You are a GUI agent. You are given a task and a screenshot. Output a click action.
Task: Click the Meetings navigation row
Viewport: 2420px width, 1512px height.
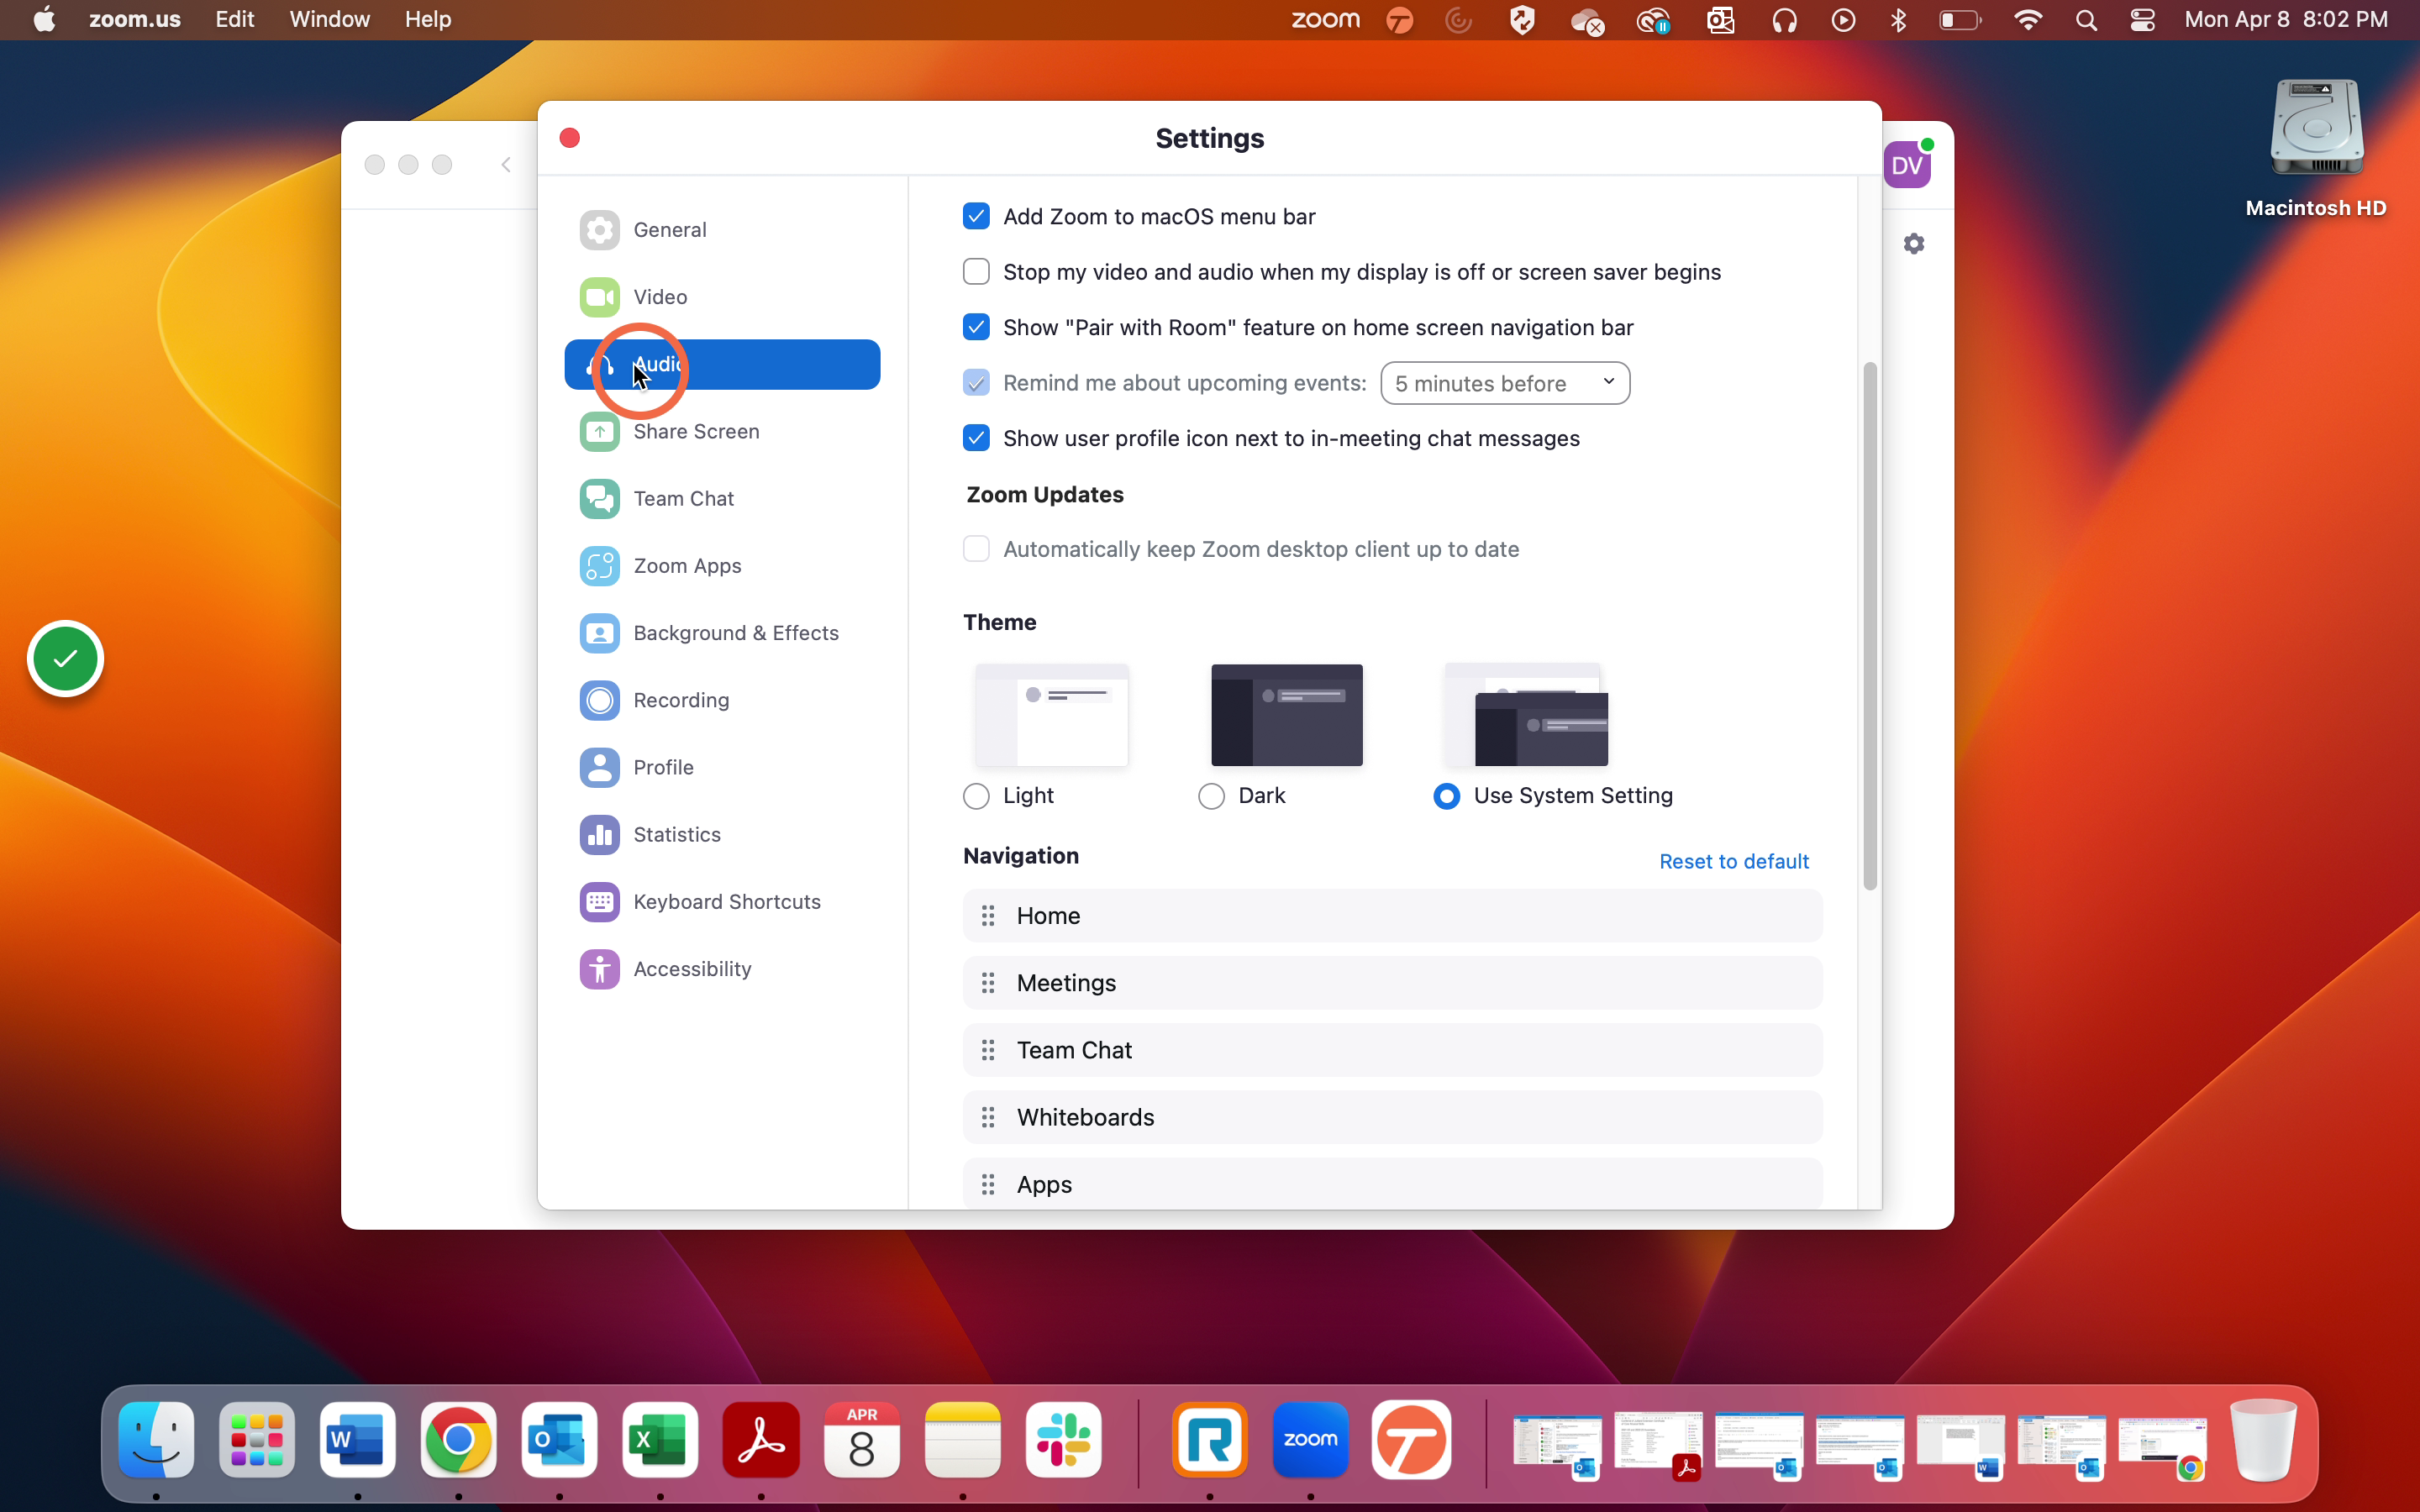pyautogui.click(x=1392, y=983)
